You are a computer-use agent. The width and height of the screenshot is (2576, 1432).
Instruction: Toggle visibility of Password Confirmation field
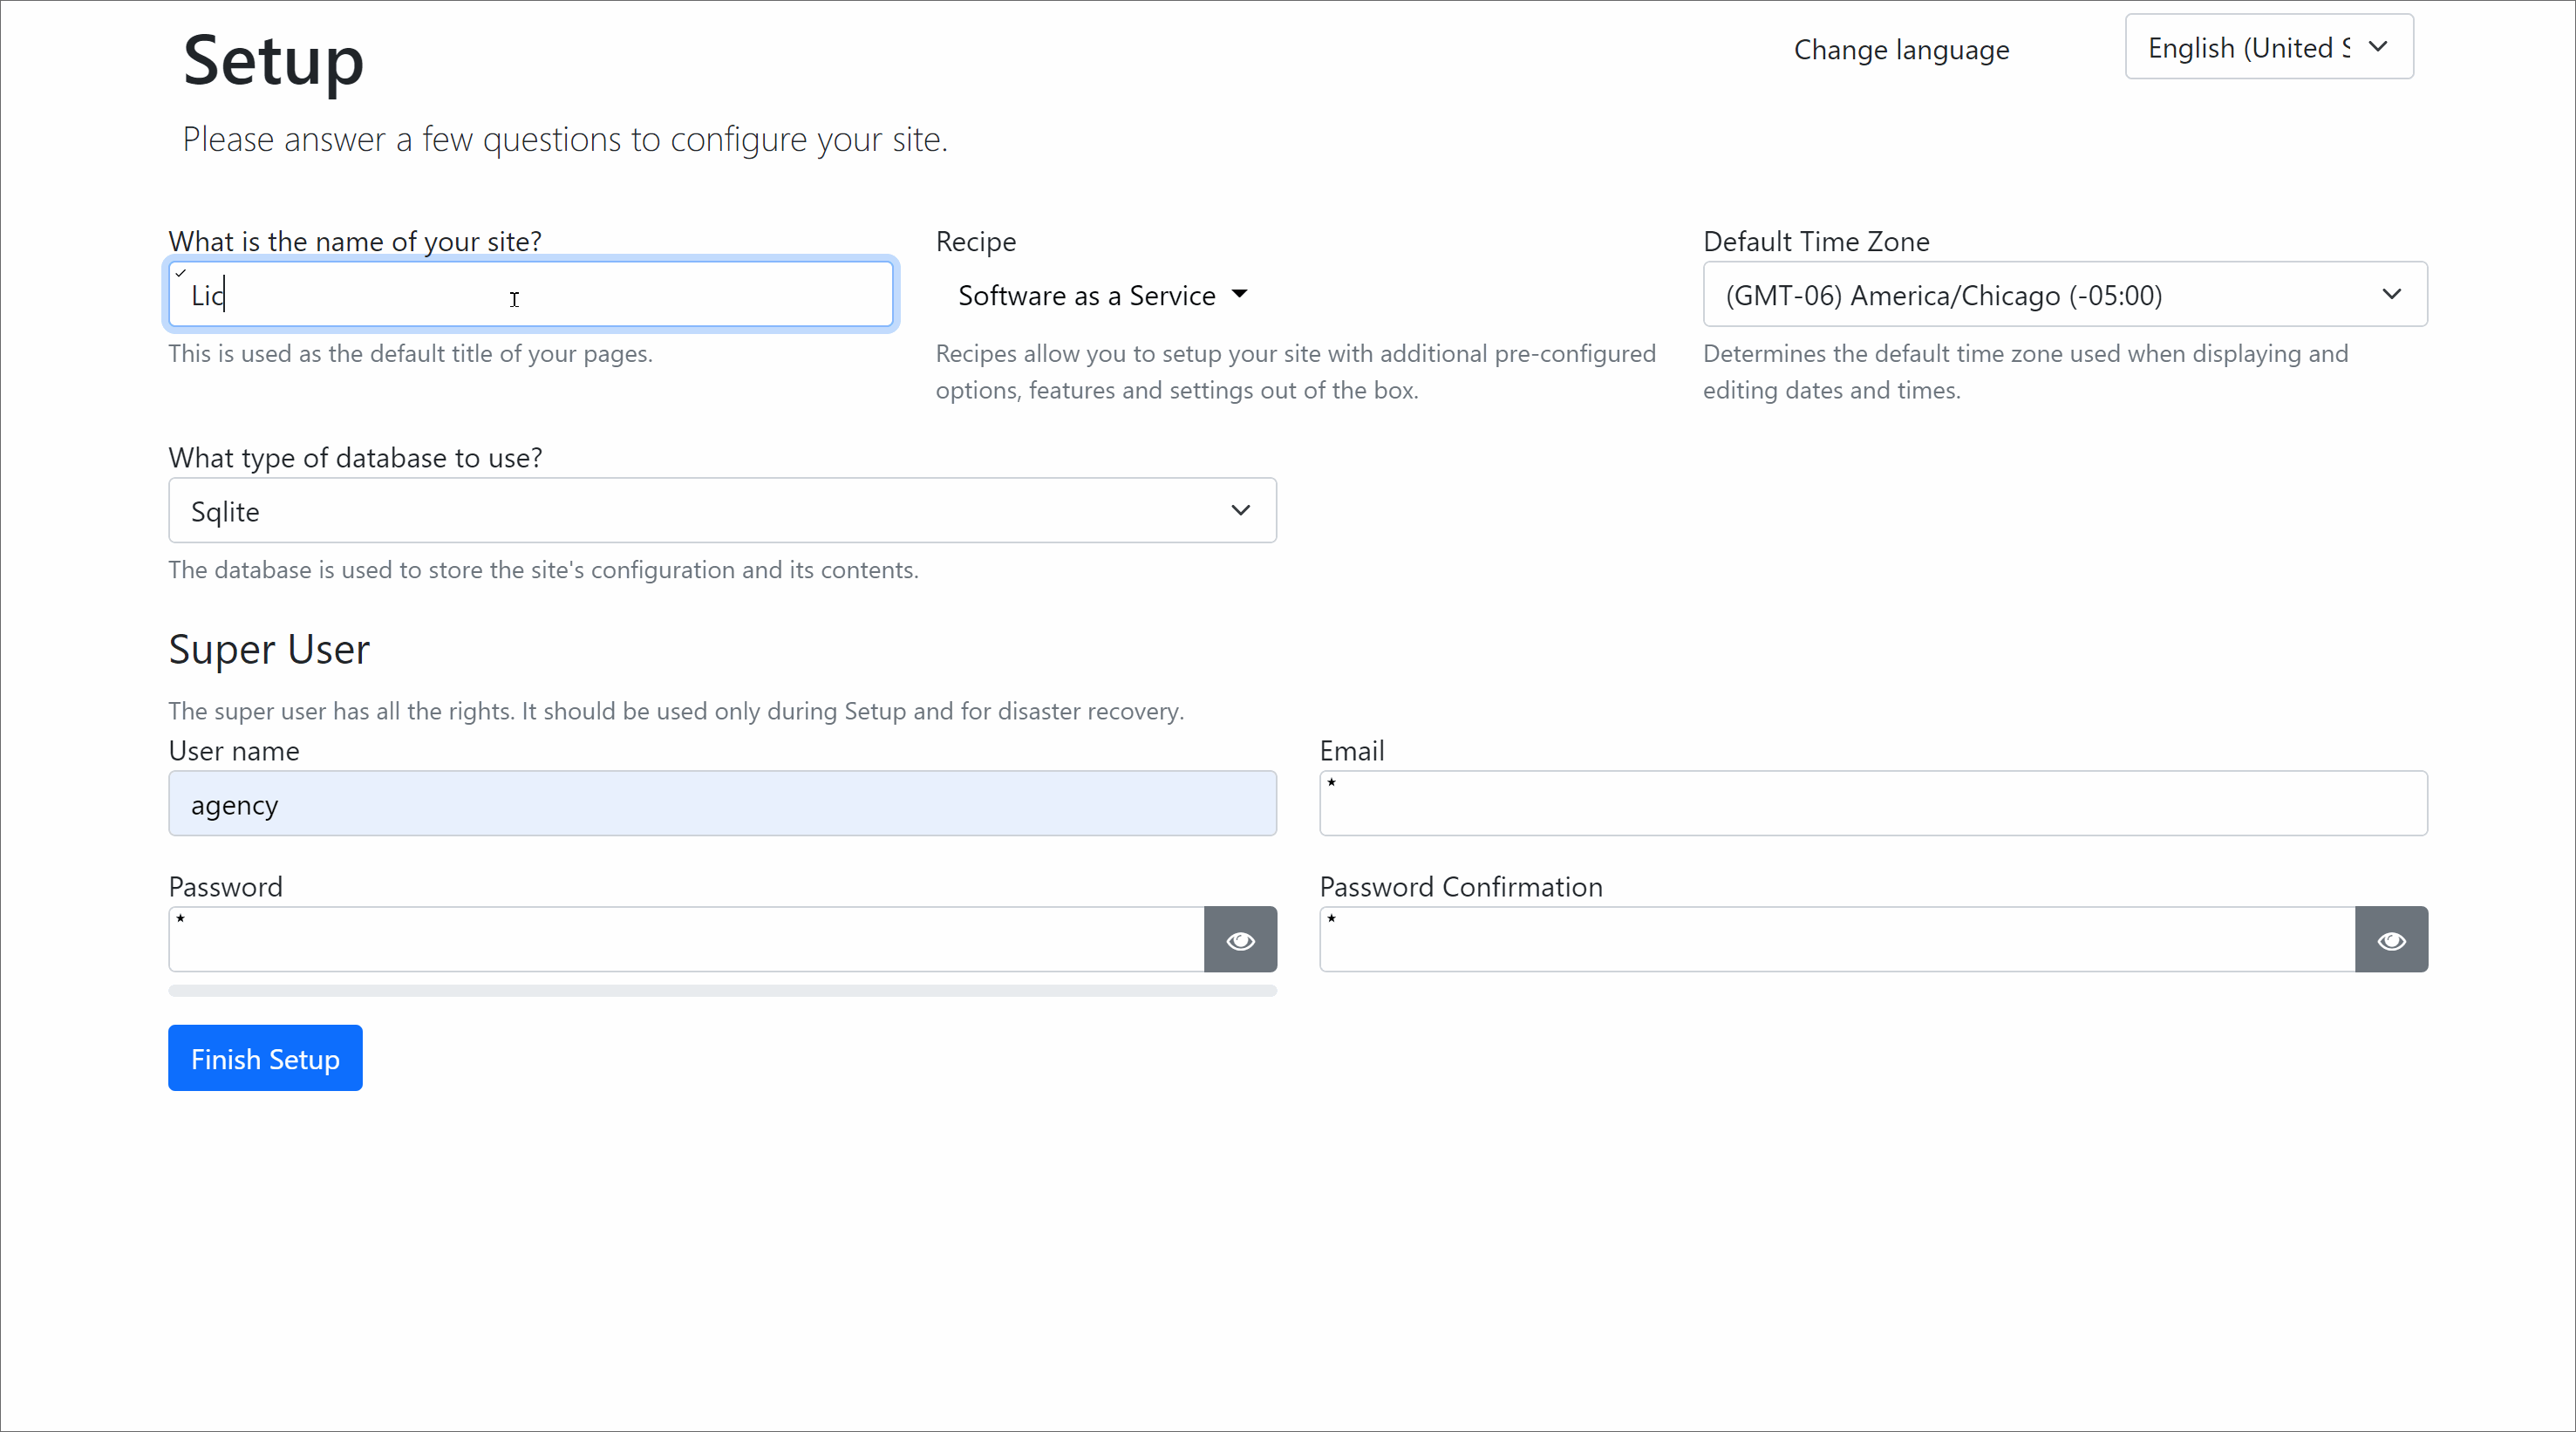tap(2391, 940)
